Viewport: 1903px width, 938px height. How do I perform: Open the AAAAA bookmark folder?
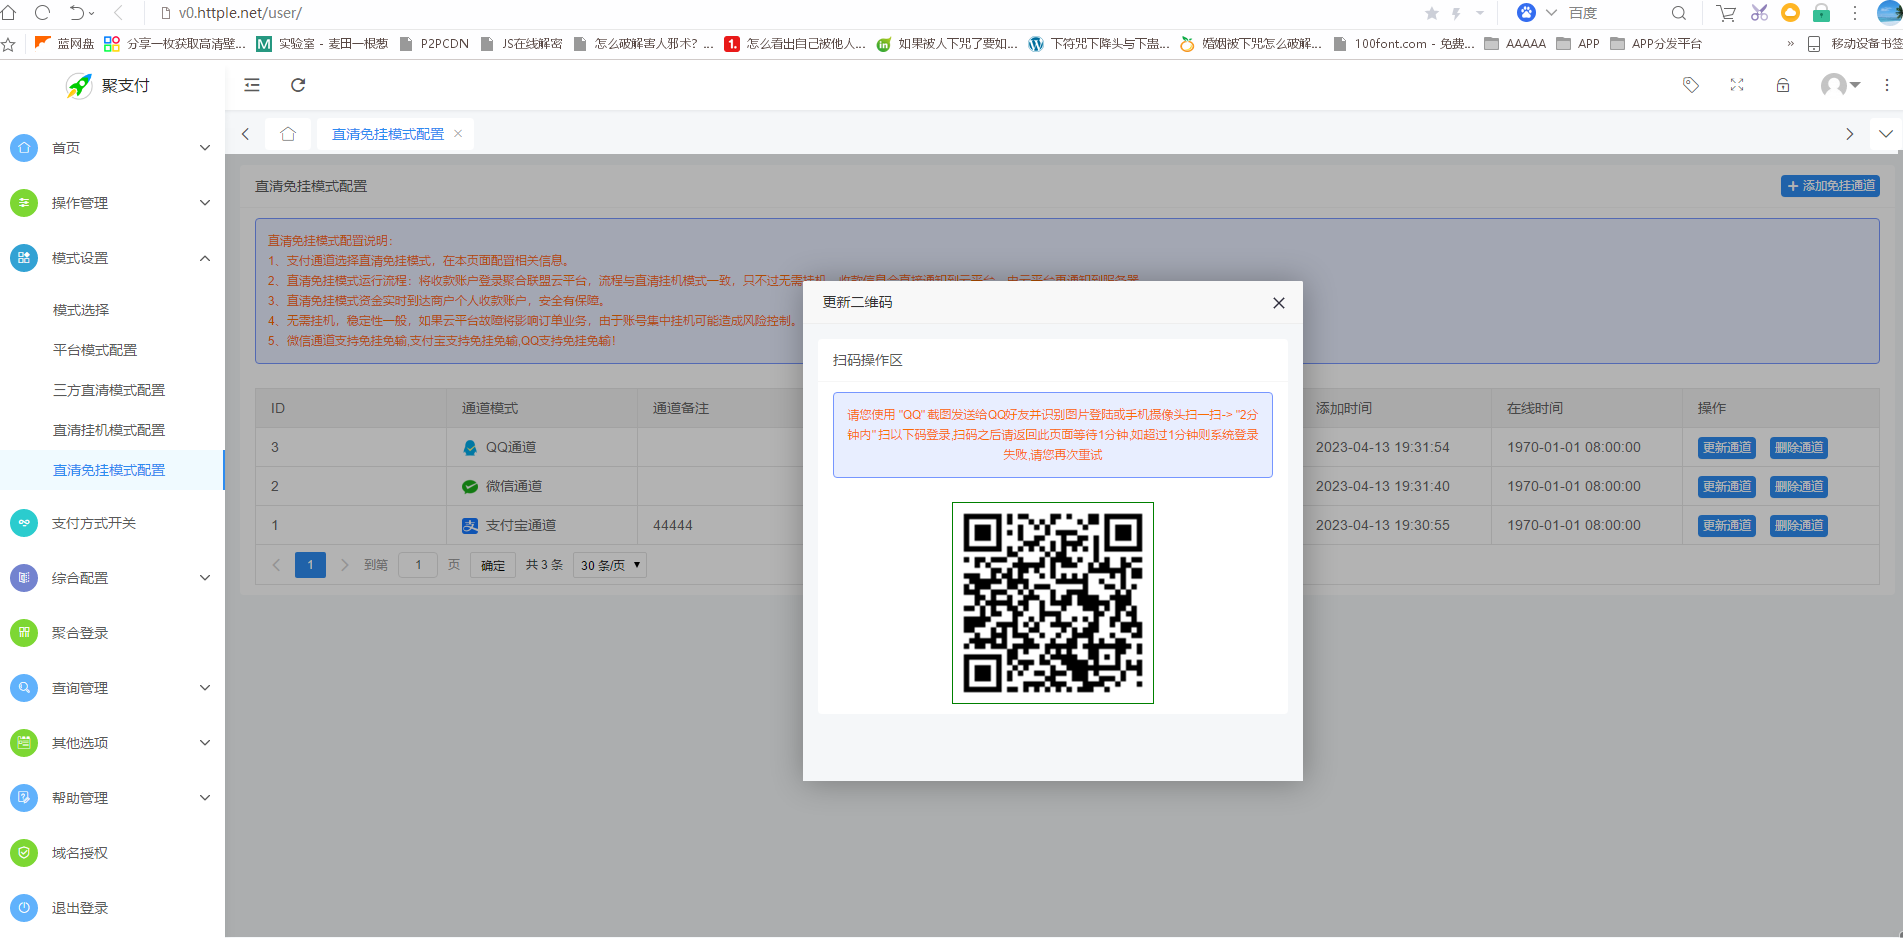pos(1516,44)
